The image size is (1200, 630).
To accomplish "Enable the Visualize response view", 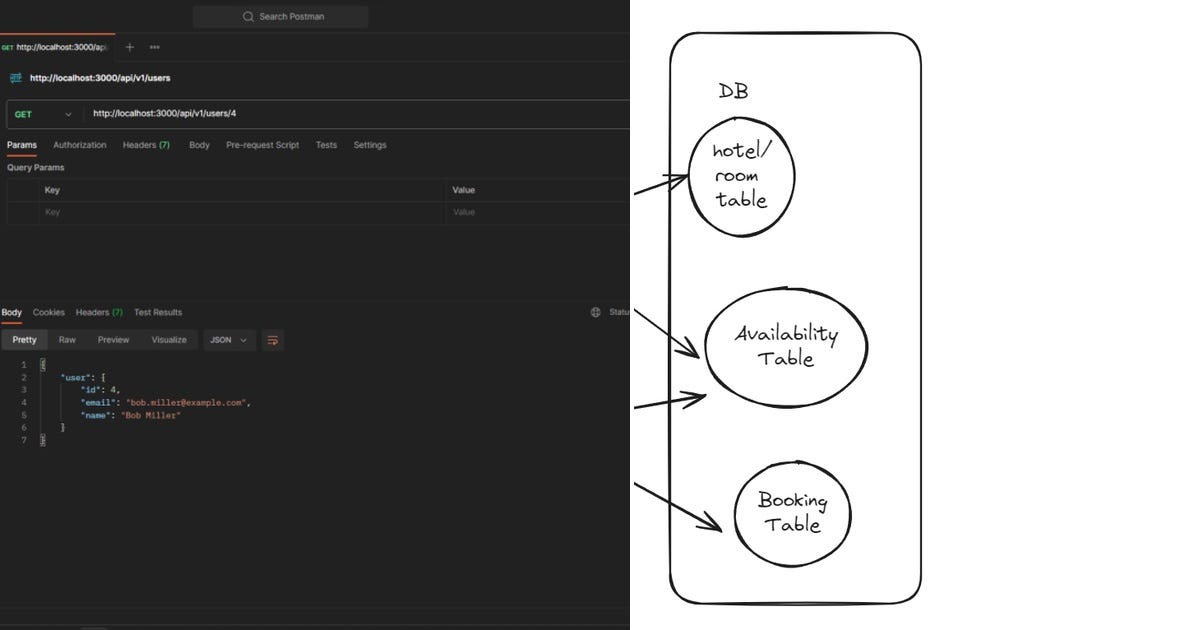I will (169, 340).
